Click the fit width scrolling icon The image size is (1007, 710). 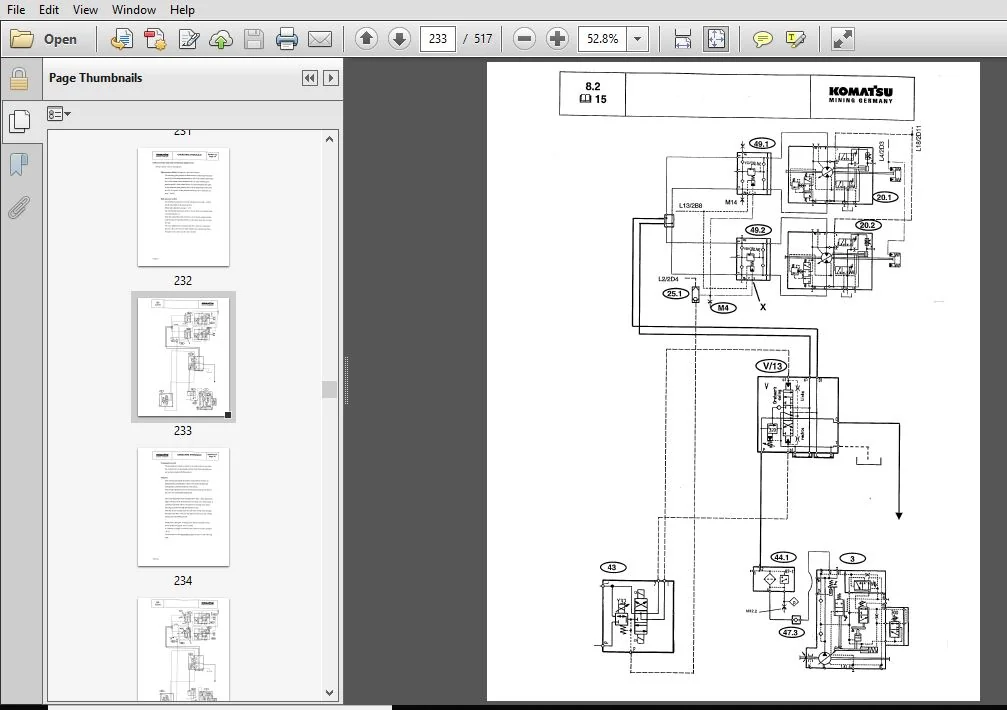click(683, 39)
